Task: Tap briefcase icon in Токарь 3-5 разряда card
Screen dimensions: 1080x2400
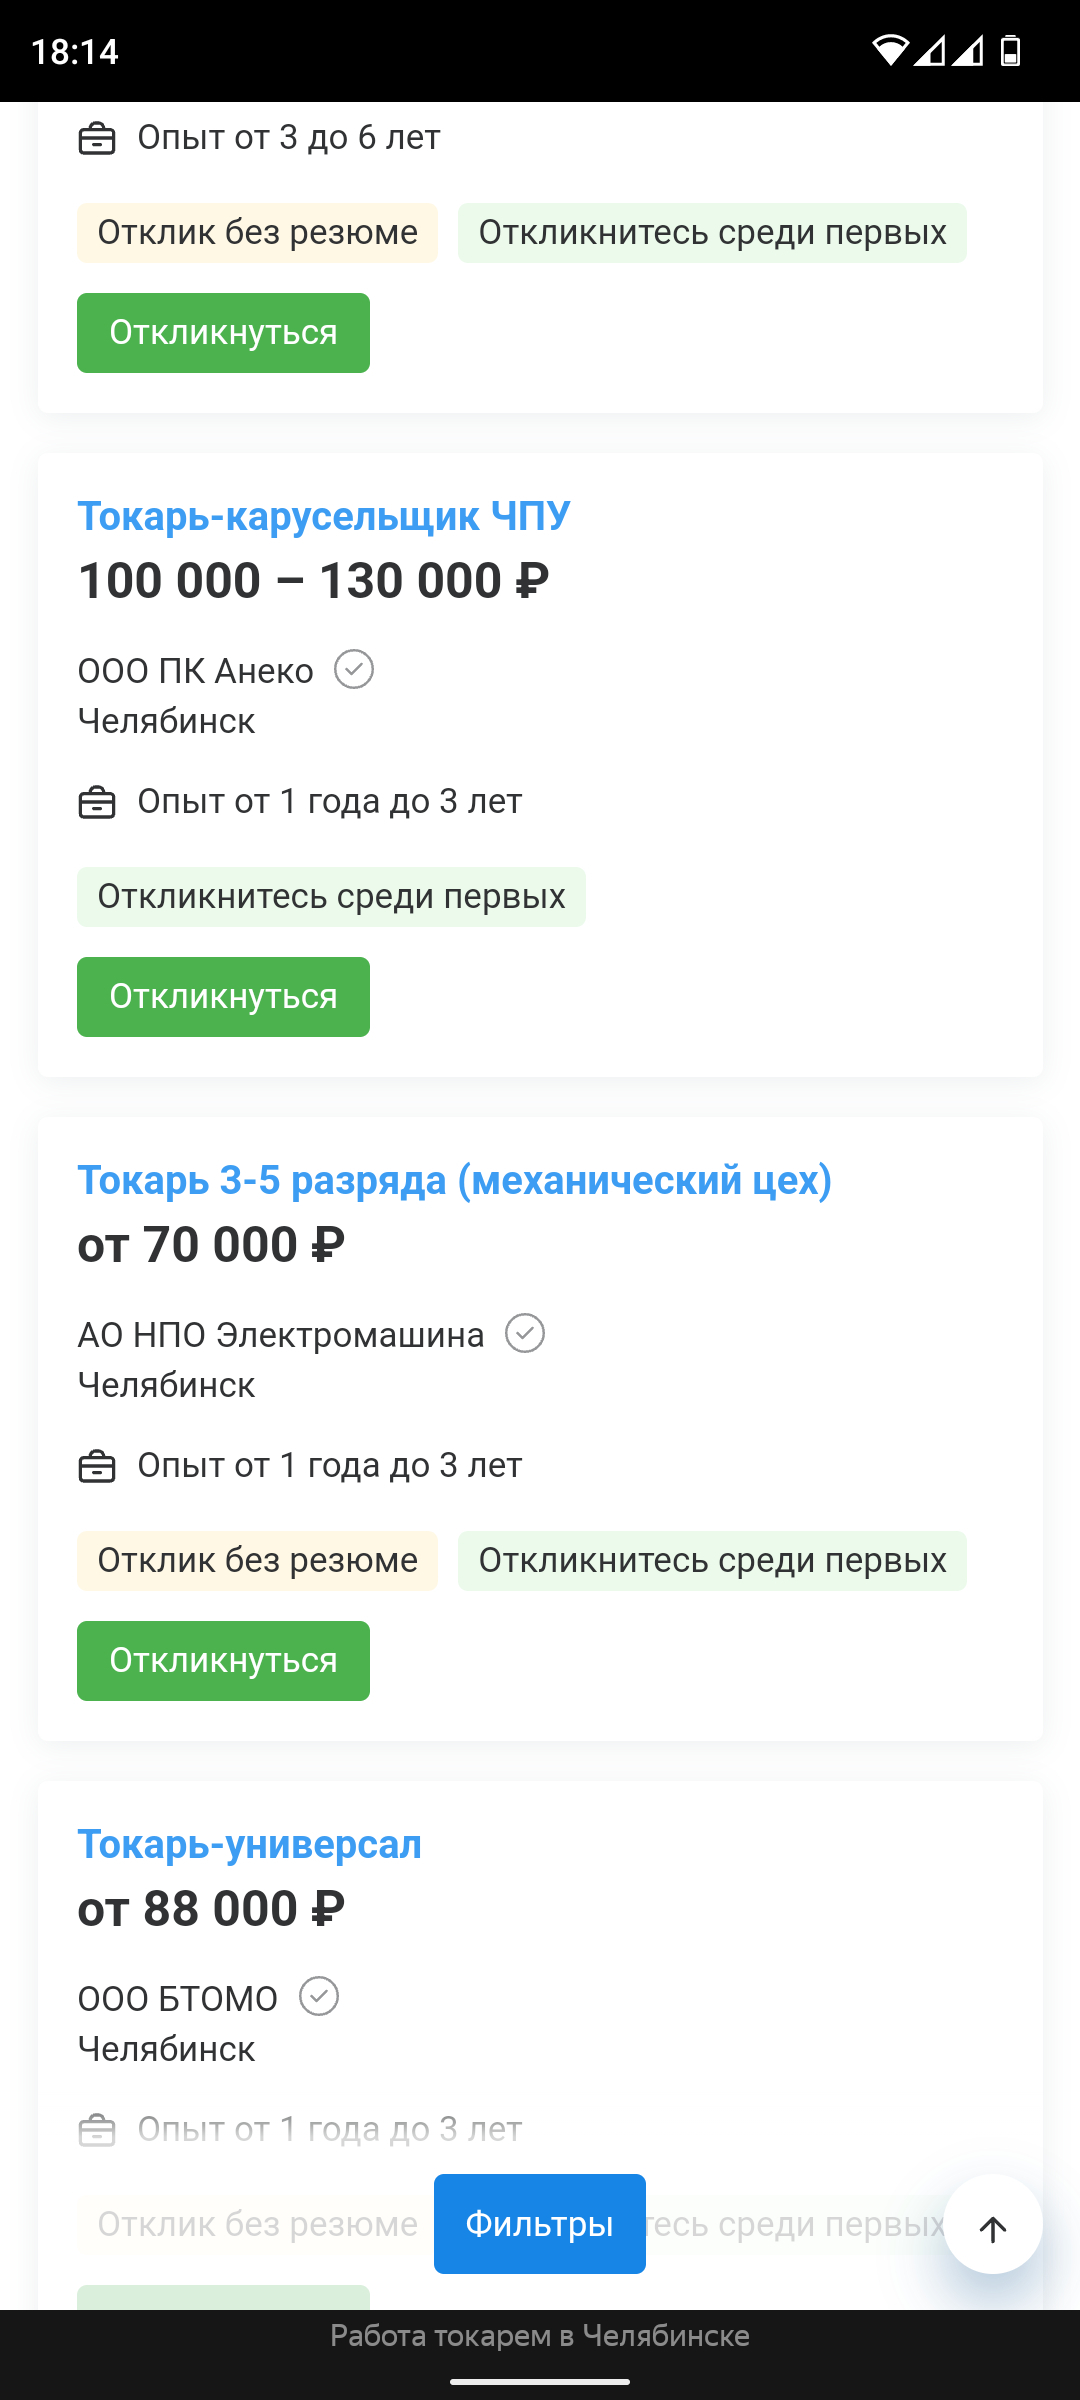Action: (x=97, y=1466)
